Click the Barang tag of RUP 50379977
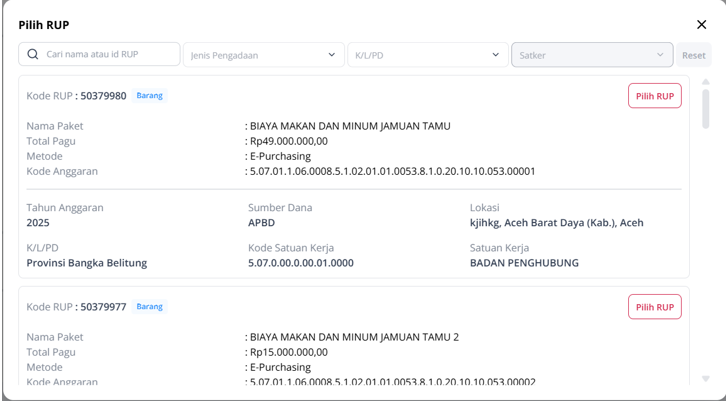Screen dimensions: 726x401 pyautogui.click(x=150, y=307)
